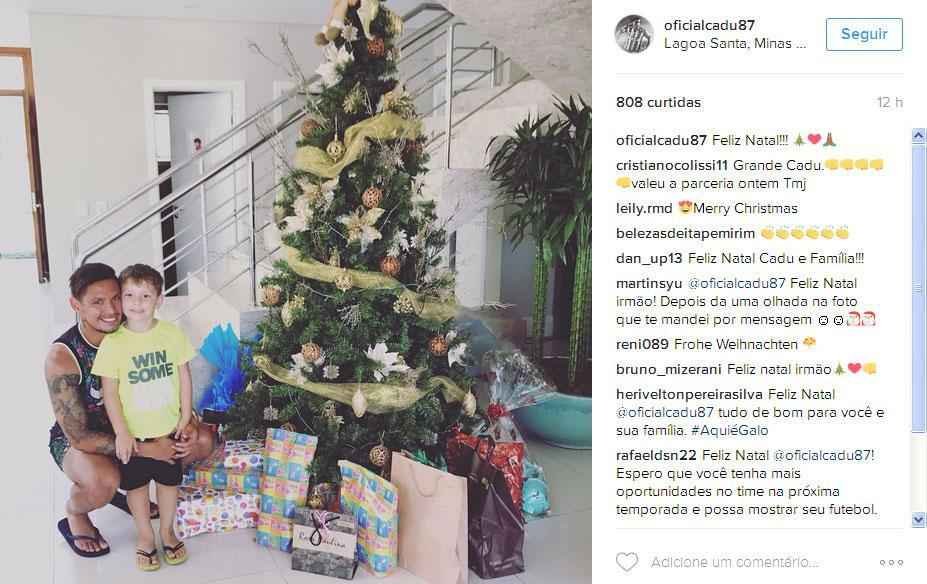The height and width of the screenshot is (584, 927).
Task: Open dan_up13 commenter profile
Action: tap(649, 258)
